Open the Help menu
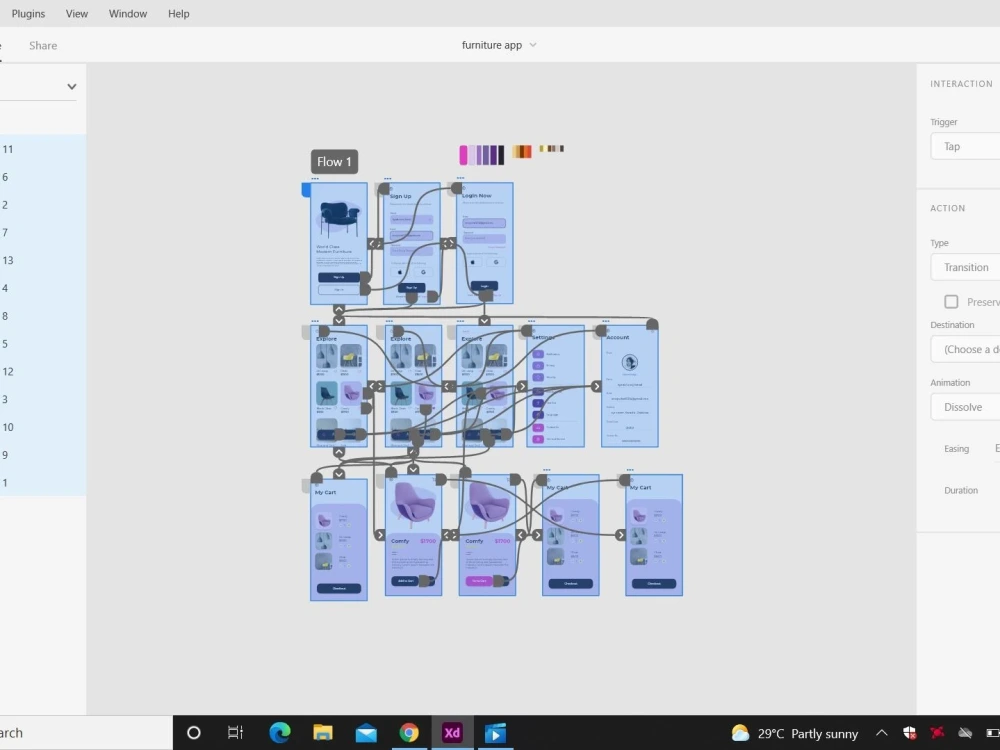The height and width of the screenshot is (750, 1000). click(179, 13)
